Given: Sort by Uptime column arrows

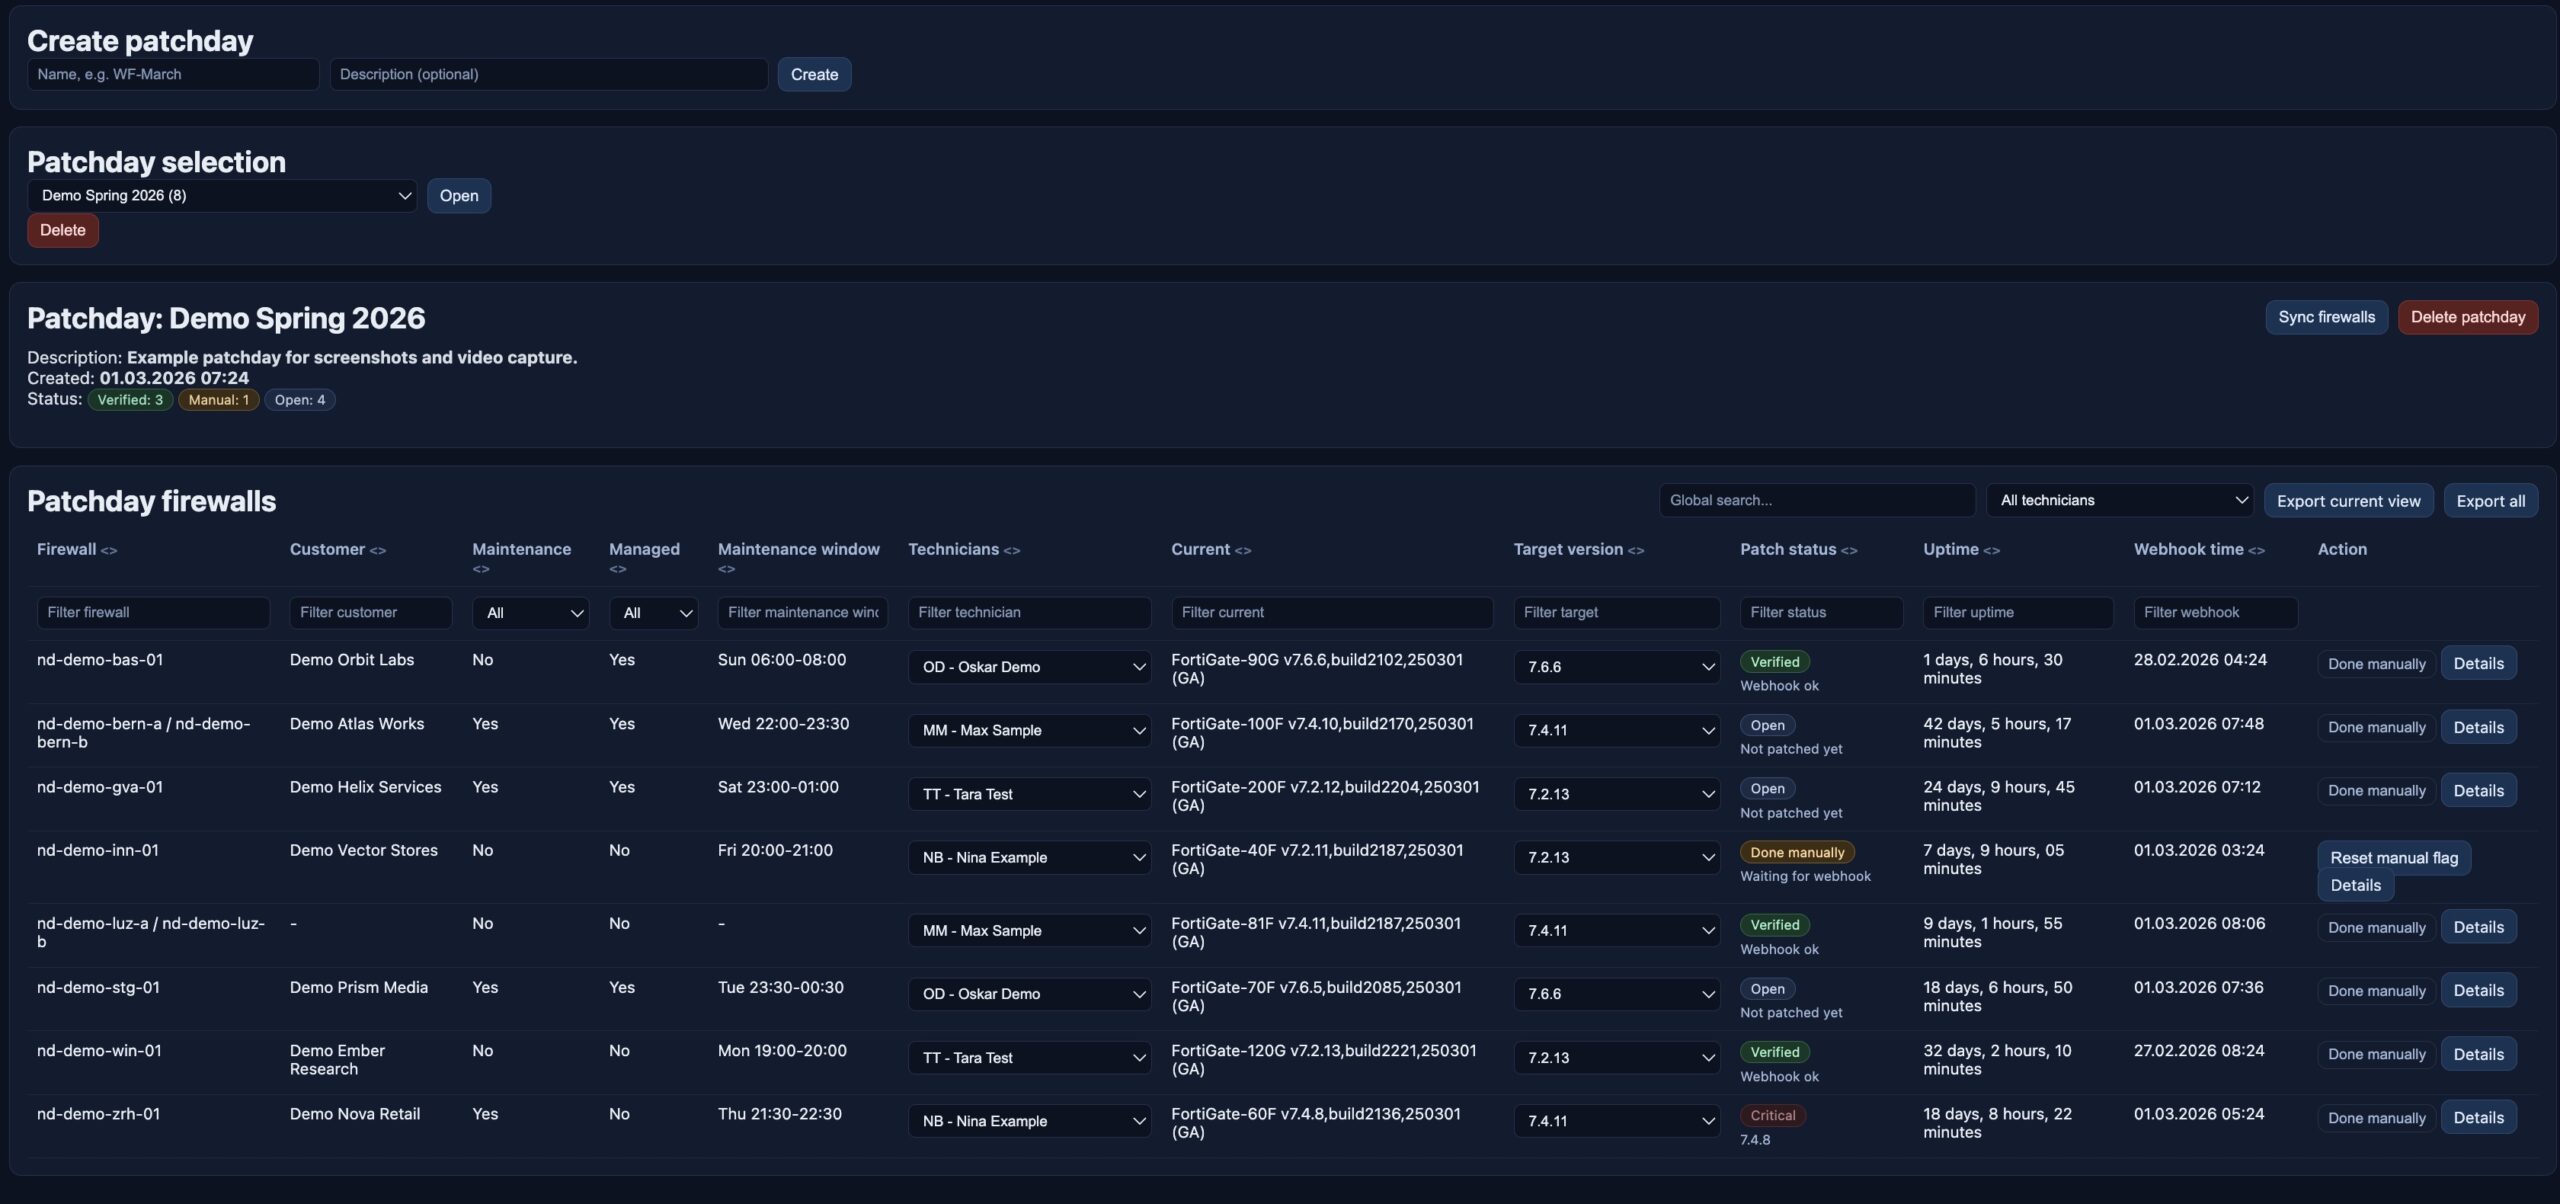Looking at the screenshot, I should 1991,551.
